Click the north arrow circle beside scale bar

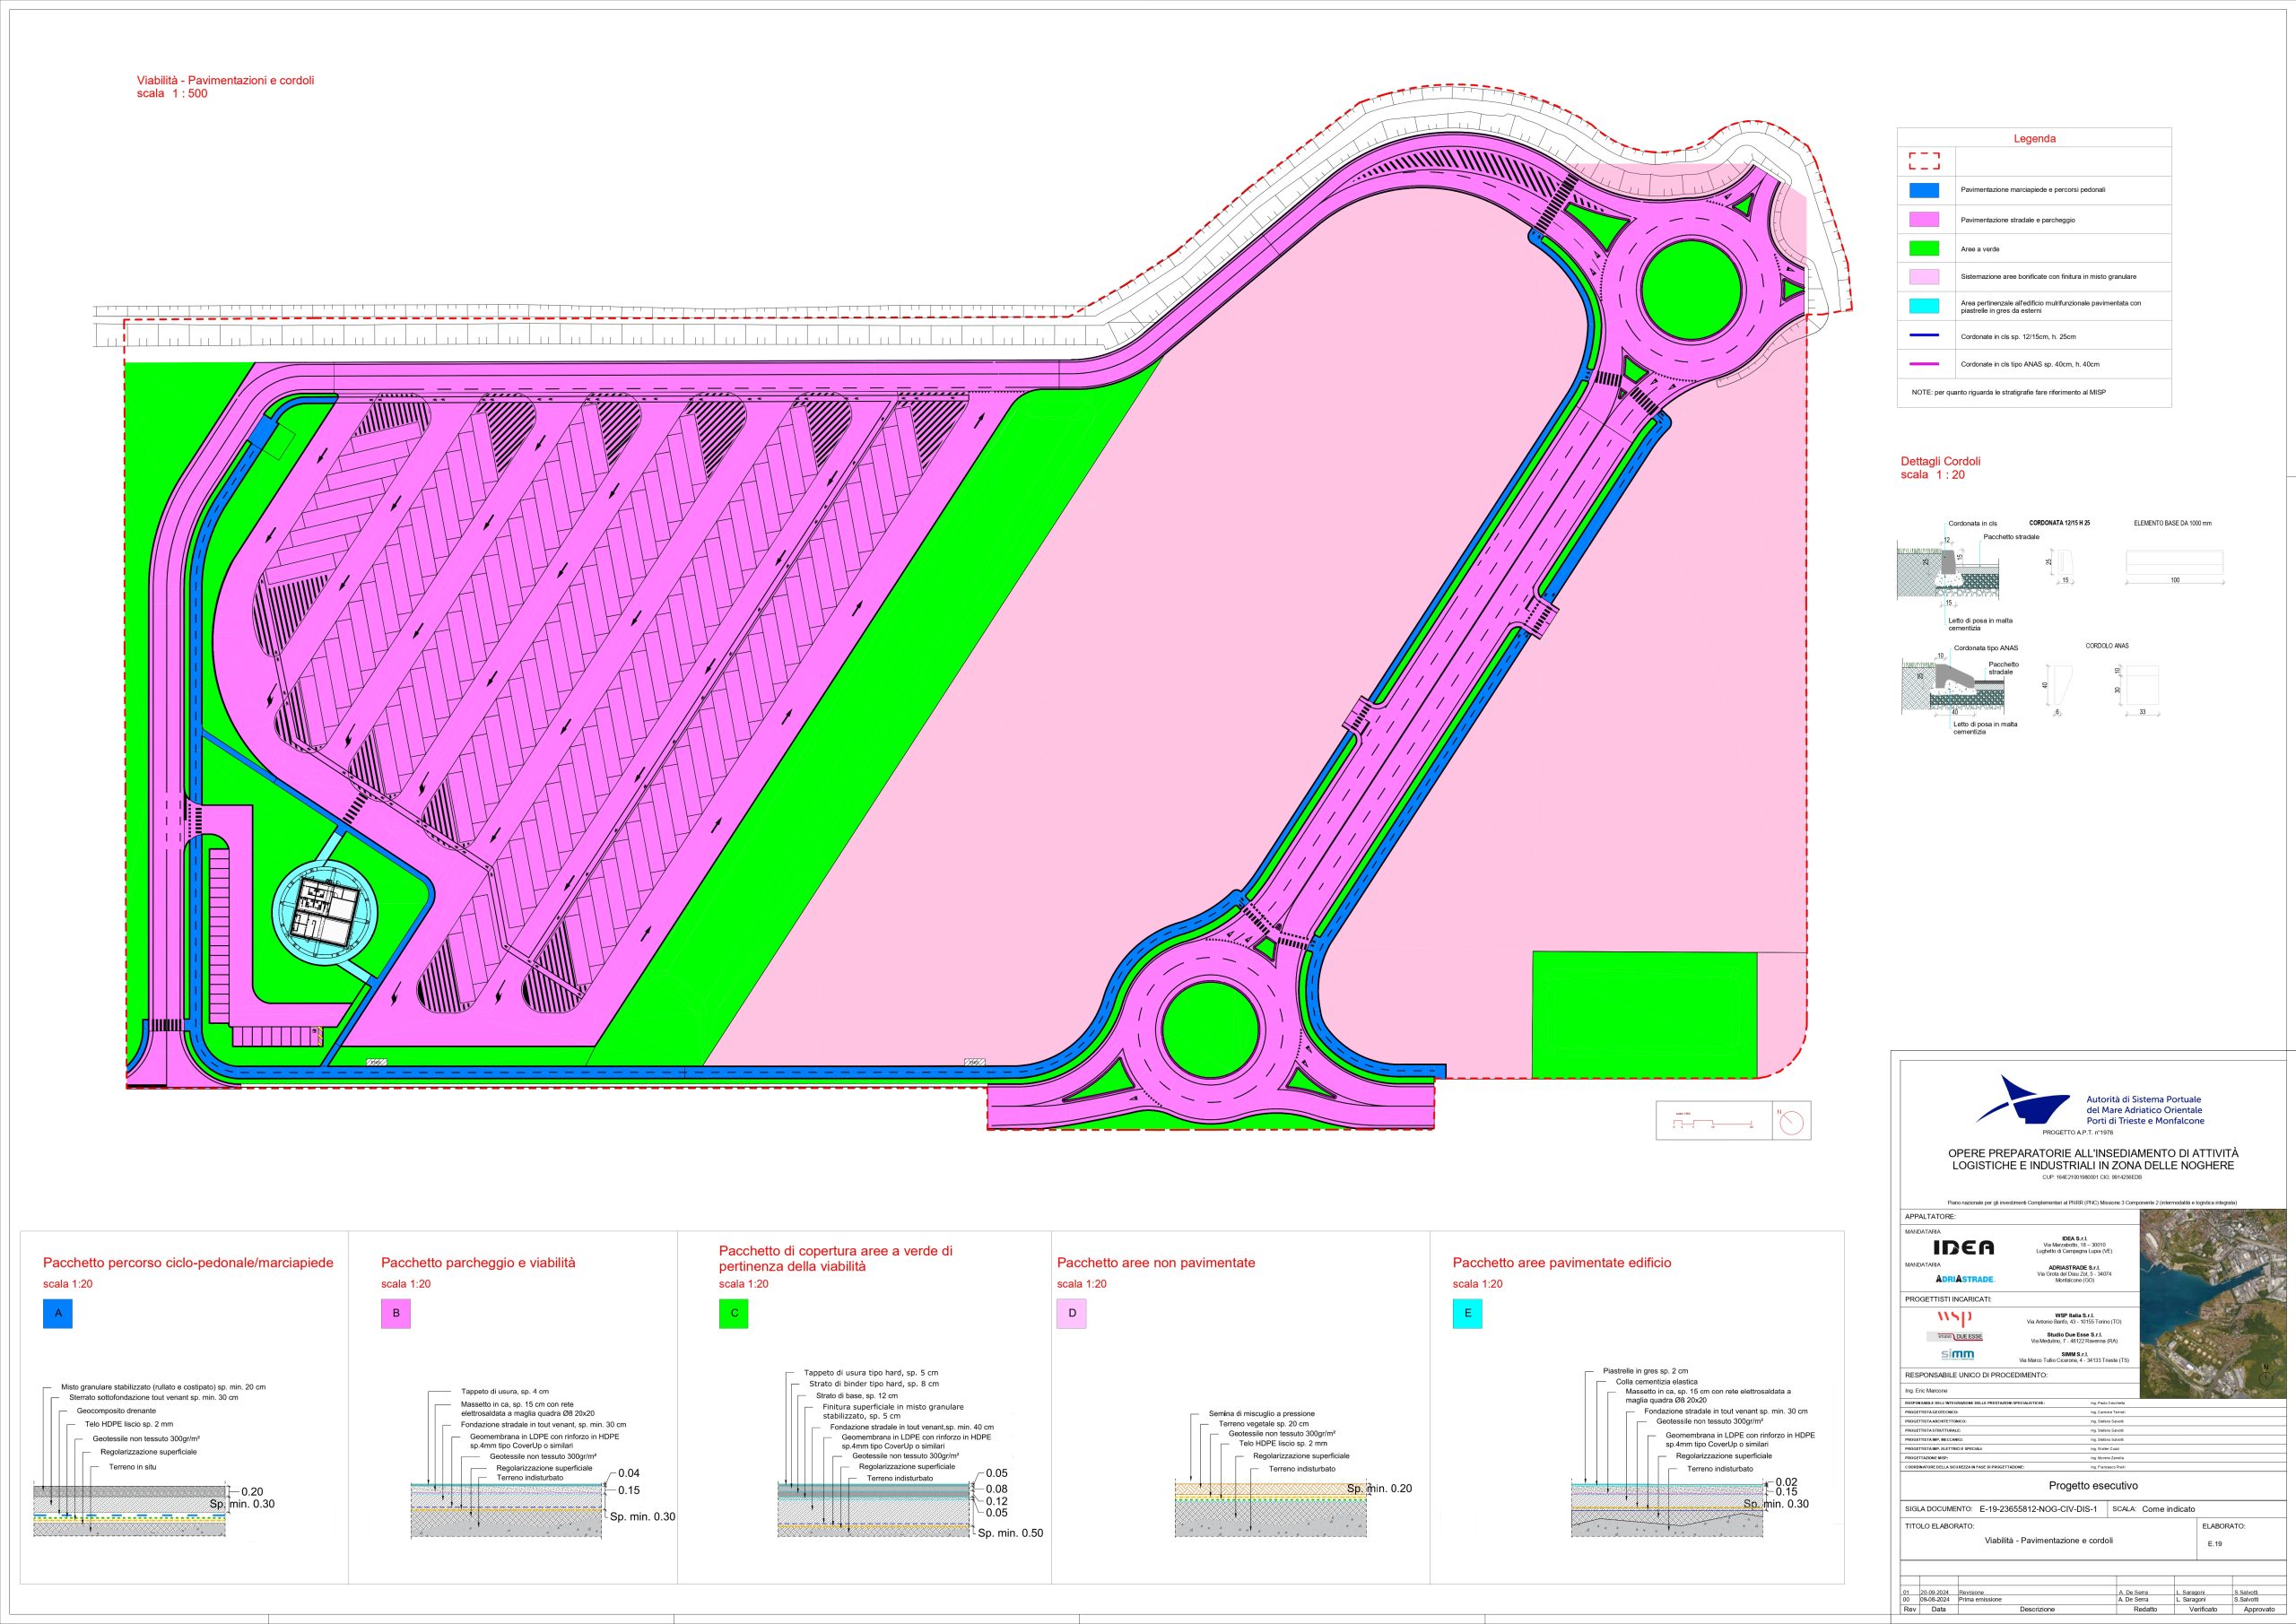(x=1791, y=1121)
